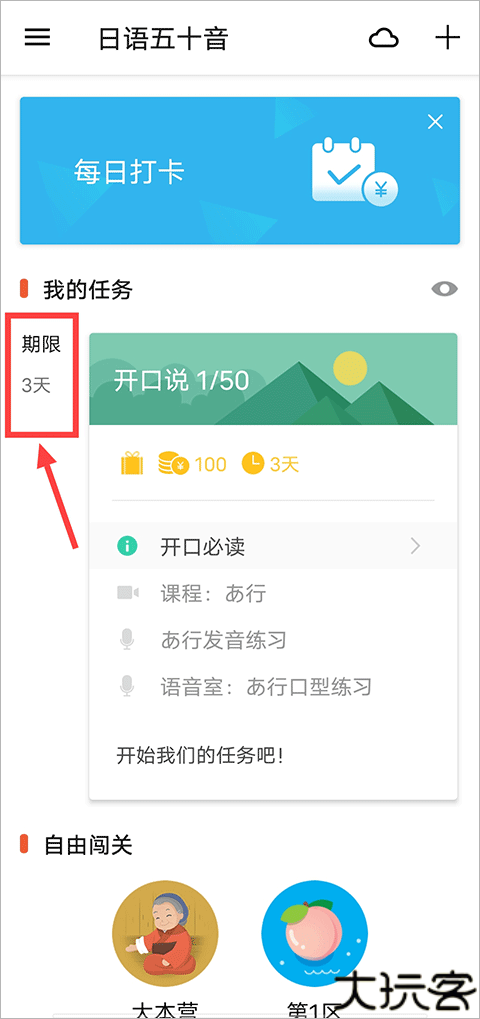Open the hamburger navigation menu
This screenshot has height=1019, width=480.
point(38,38)
